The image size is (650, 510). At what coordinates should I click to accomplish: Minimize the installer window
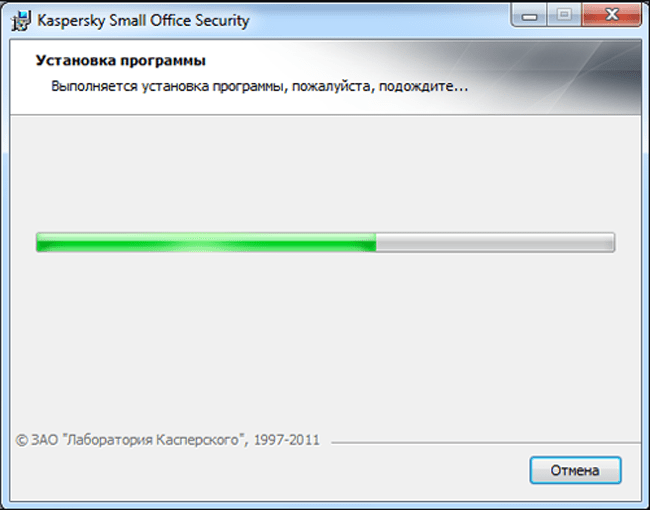pos(526,16)
